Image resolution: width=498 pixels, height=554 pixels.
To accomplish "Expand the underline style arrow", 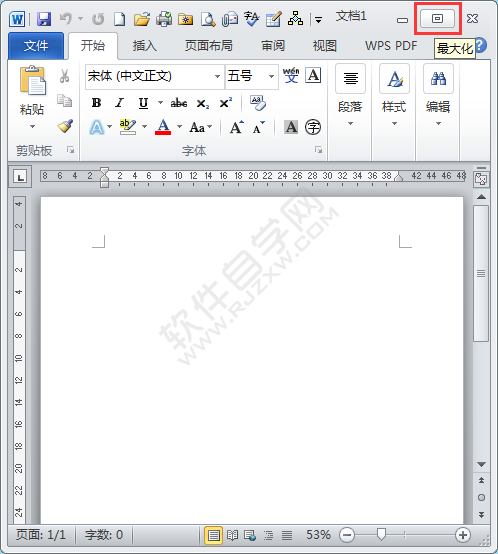I will point(160,103).
